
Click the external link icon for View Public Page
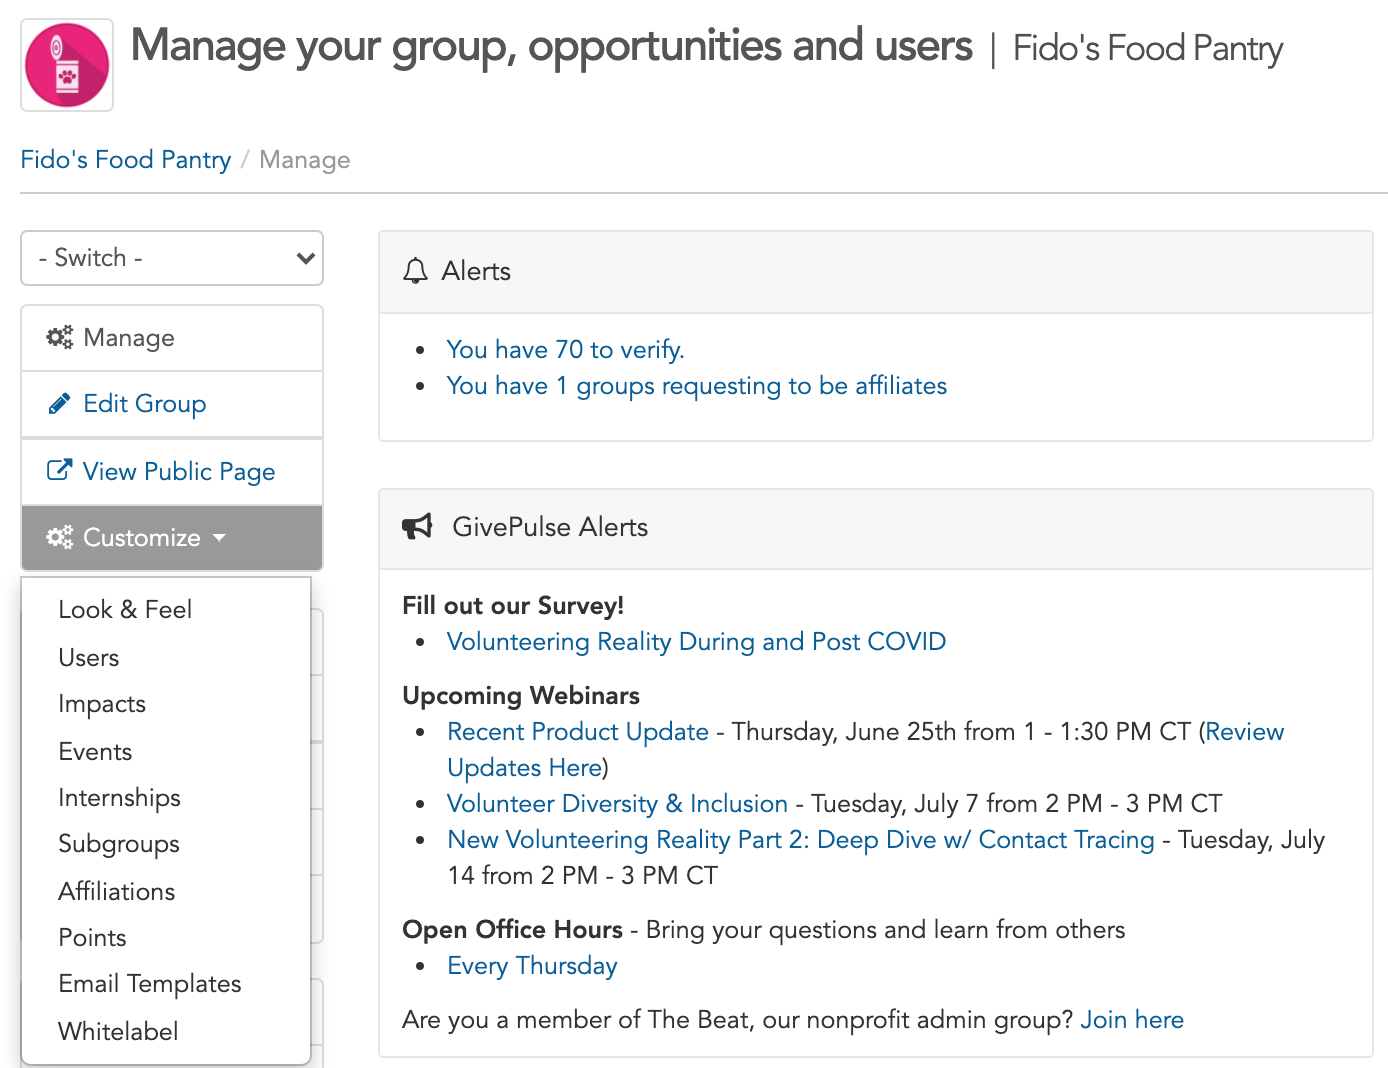pos(60,470)
